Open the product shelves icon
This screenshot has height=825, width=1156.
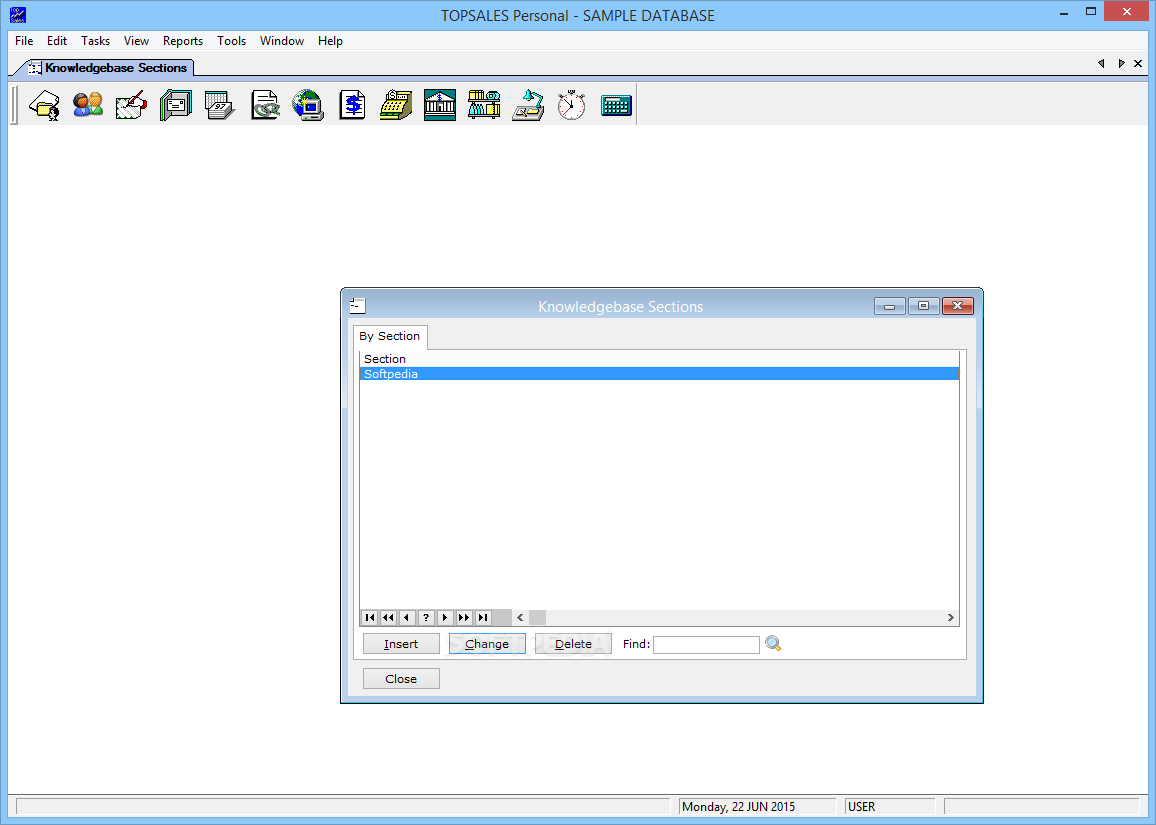point(484,105)
